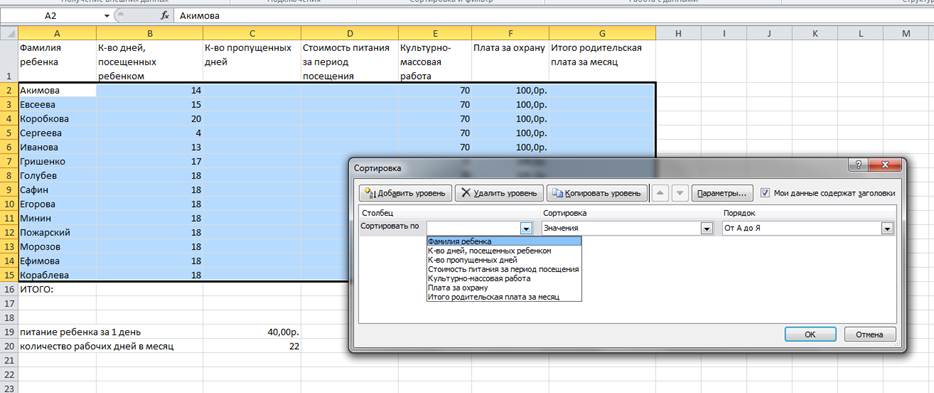Click cell with value 22
The width and height of the screenshot is (934, 393).
252,346
